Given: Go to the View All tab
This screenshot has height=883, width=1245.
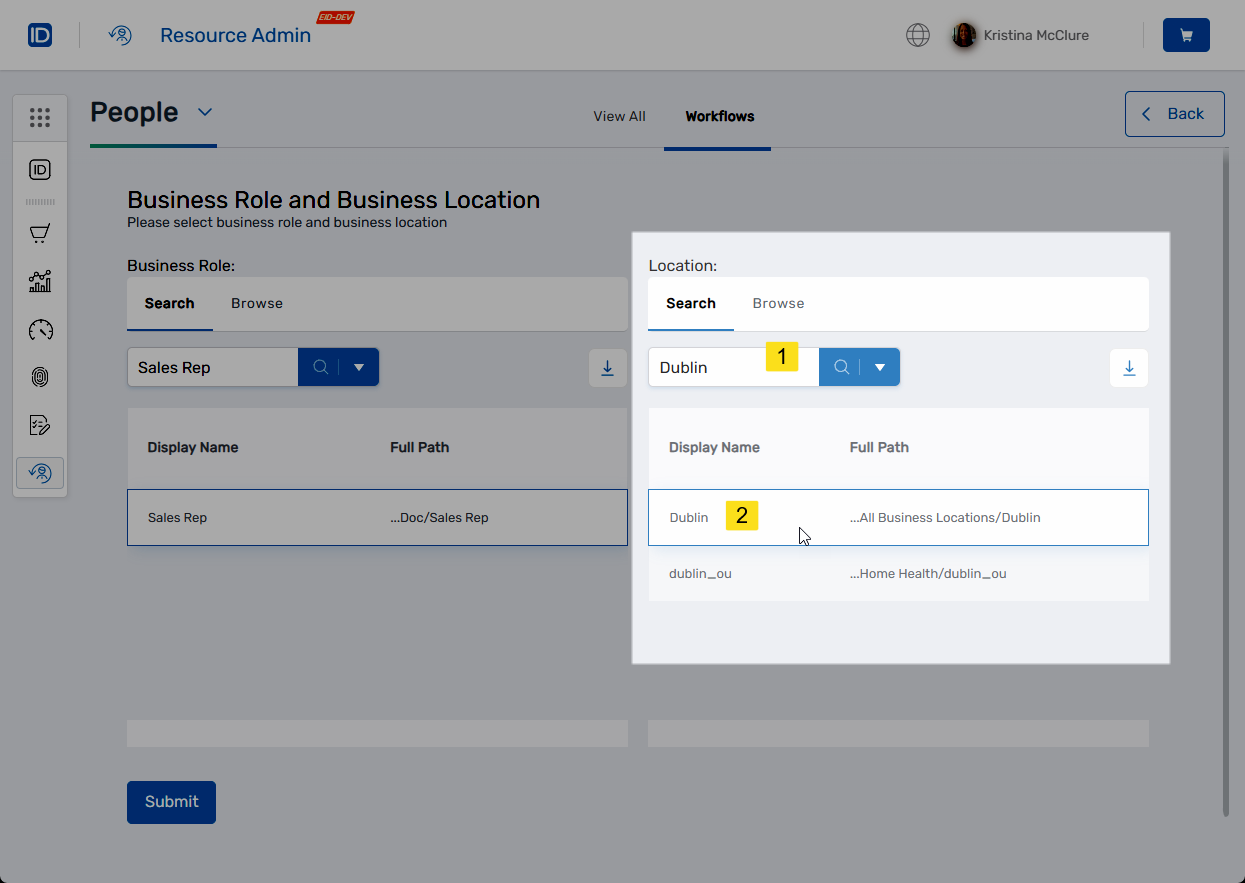Looking at the screenshot, I should click(619, 116).
